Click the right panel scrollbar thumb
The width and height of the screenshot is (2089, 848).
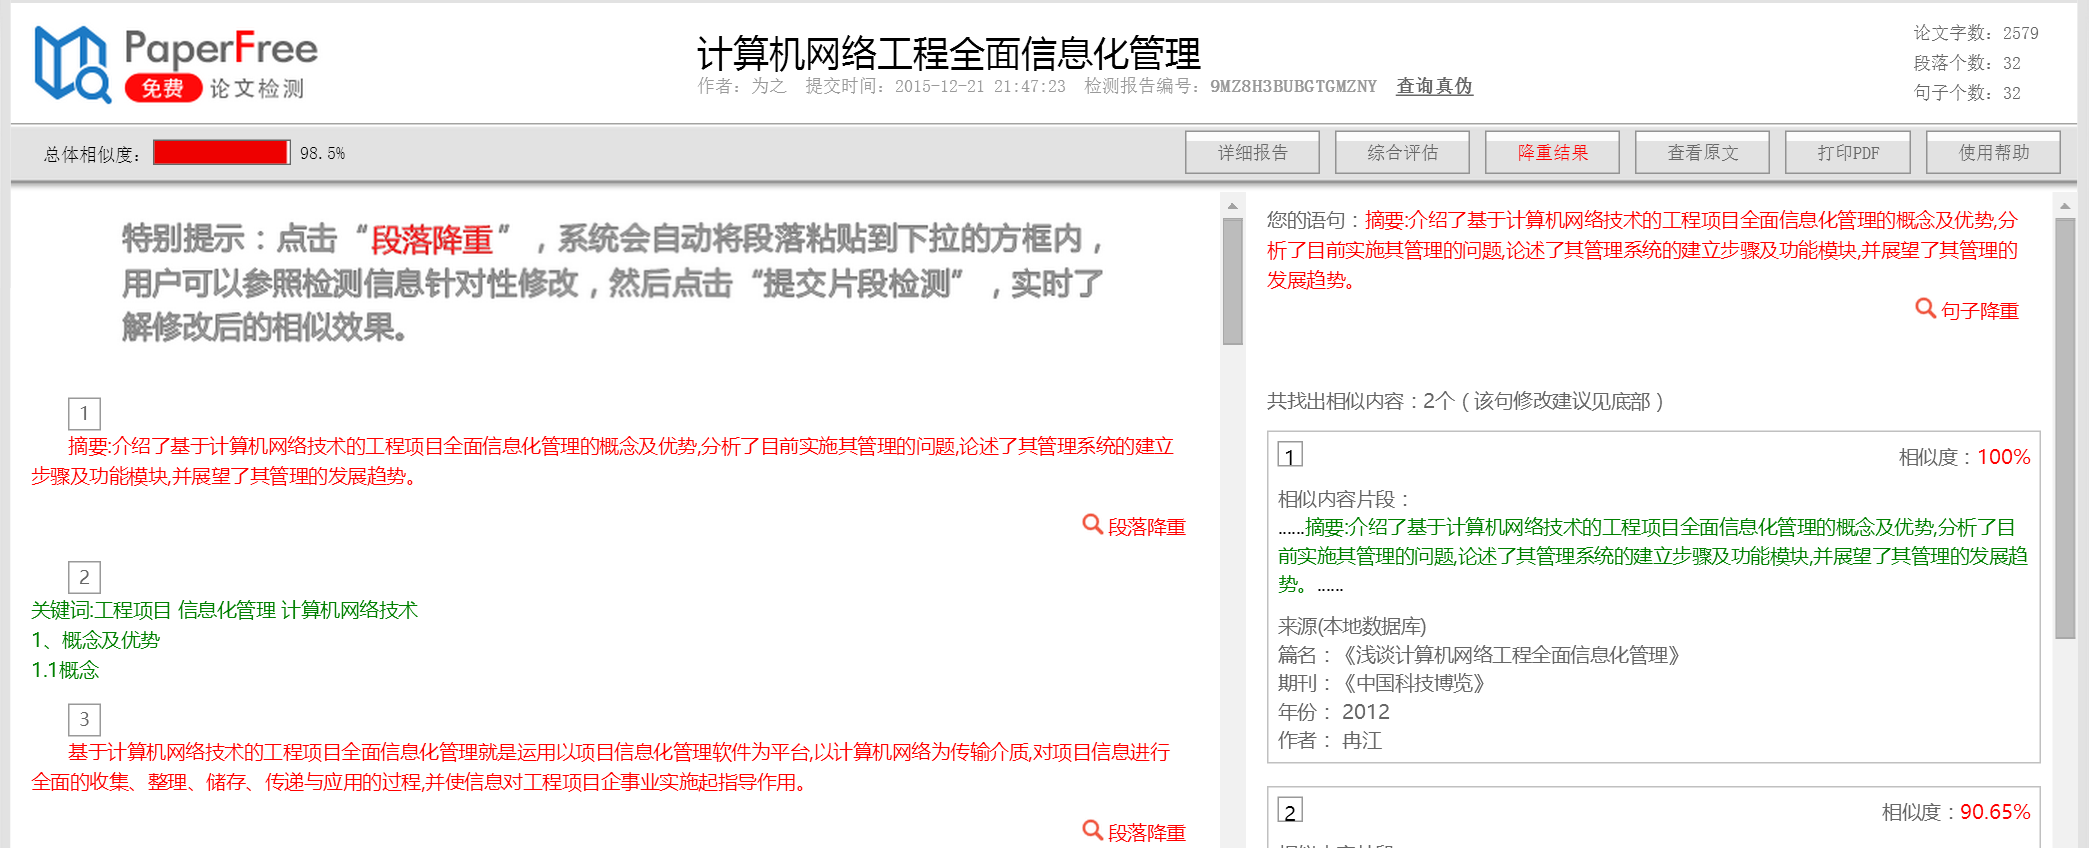(x=2065, y=428)
